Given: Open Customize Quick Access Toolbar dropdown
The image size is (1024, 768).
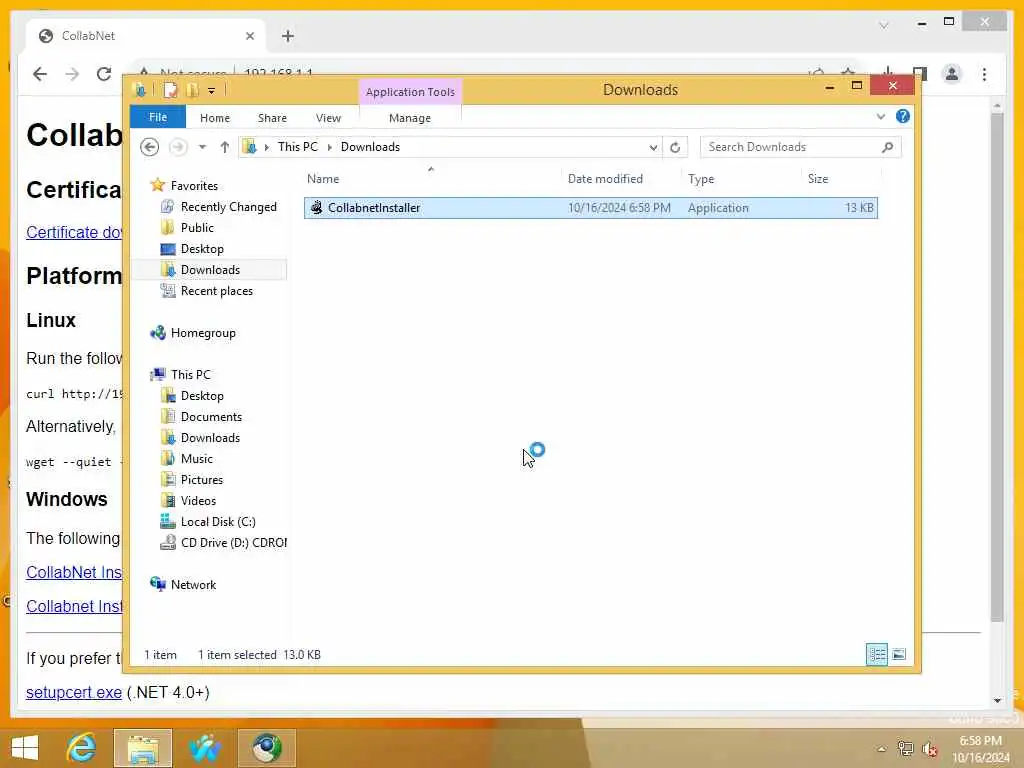Looking at the screenshot, I should coord(211,91).
